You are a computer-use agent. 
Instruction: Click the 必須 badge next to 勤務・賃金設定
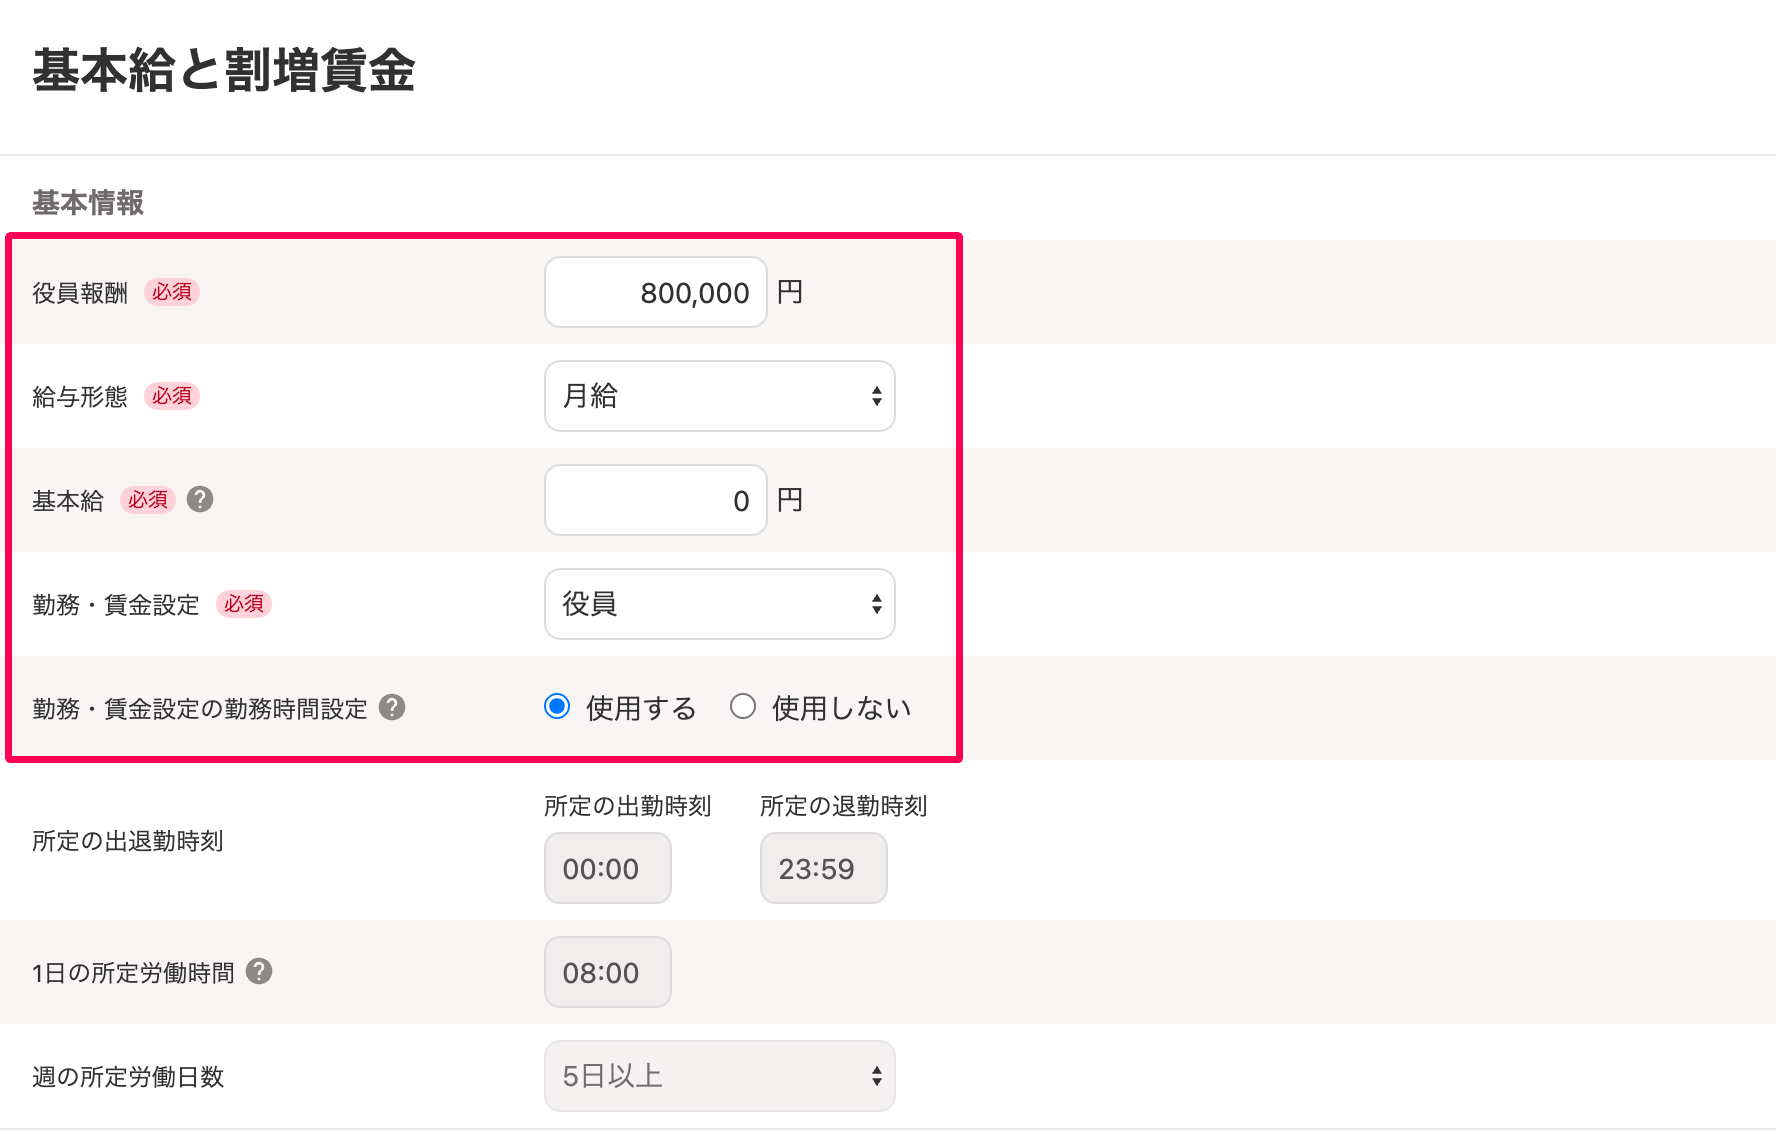[x=244, y=604]
